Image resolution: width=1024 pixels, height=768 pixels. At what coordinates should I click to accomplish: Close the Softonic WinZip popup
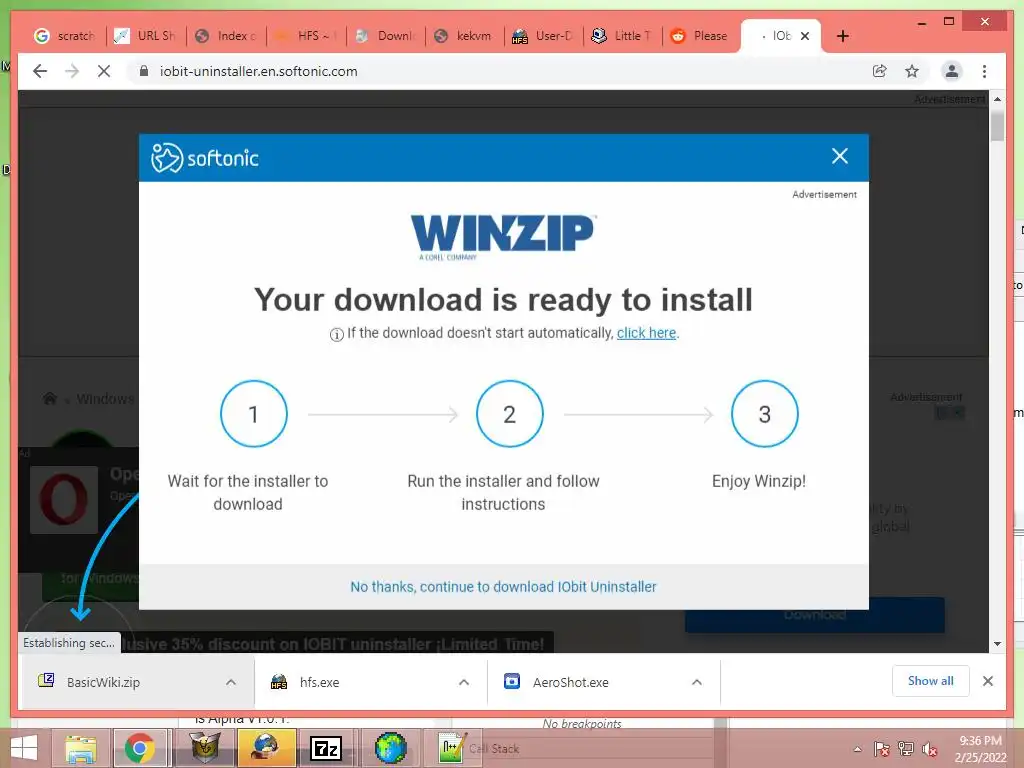click(x=840, y=156)
